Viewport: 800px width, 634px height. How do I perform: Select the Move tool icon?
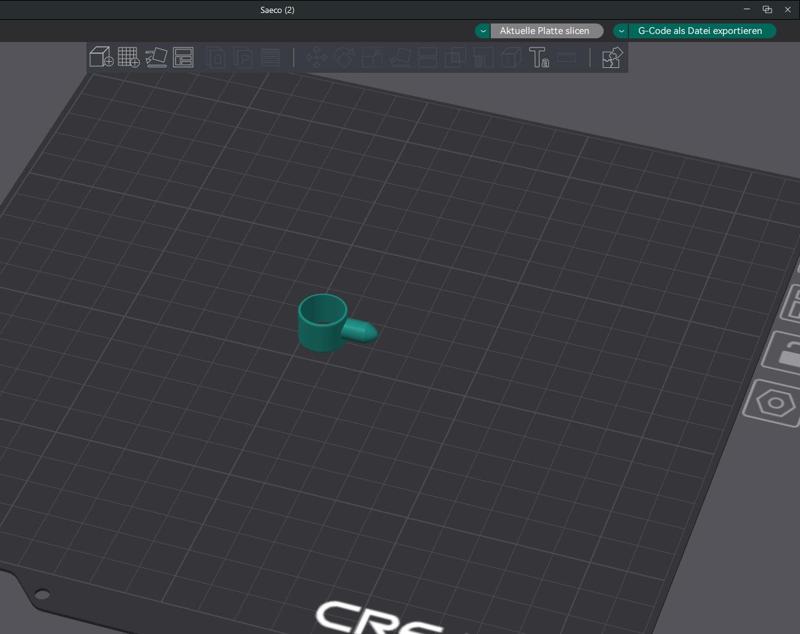[x=316, y=58]
